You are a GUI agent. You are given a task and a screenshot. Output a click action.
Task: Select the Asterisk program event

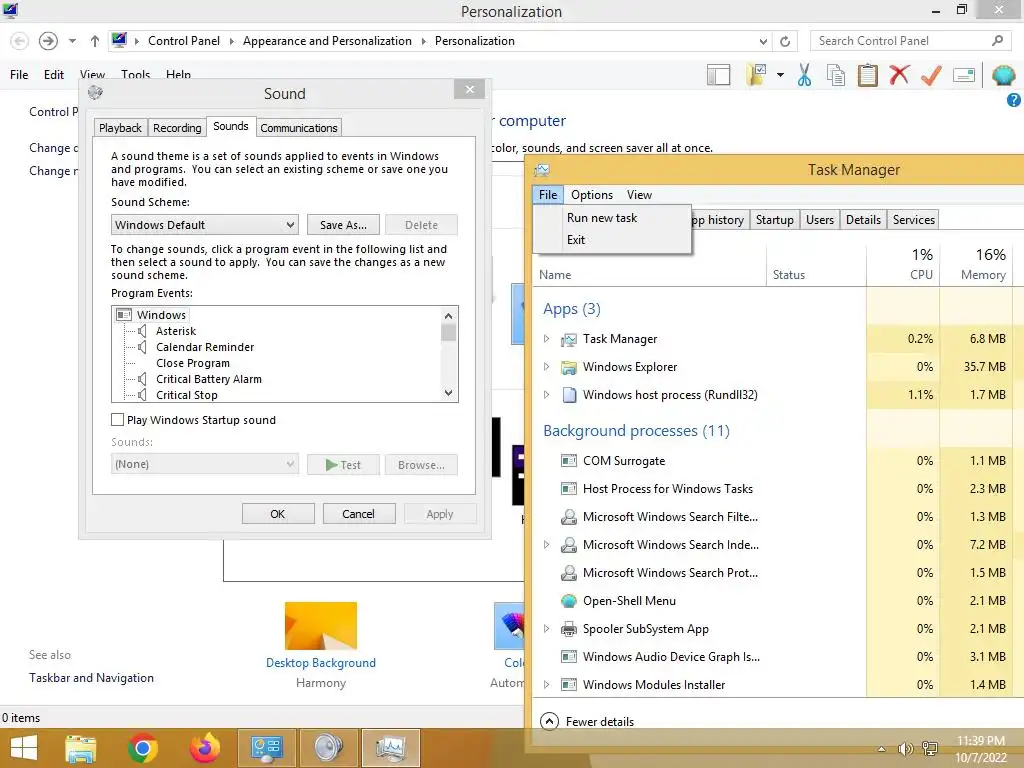pos(176,331)
